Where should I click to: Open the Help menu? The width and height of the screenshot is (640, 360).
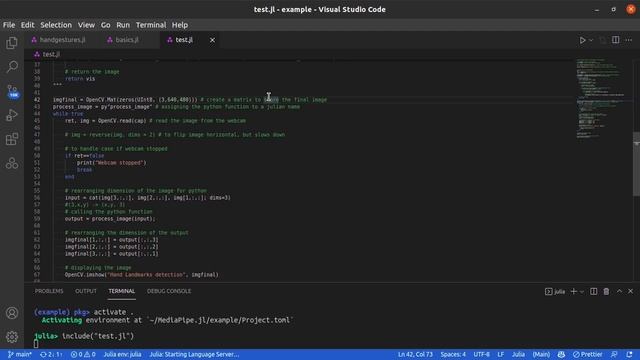click(180, 25)
